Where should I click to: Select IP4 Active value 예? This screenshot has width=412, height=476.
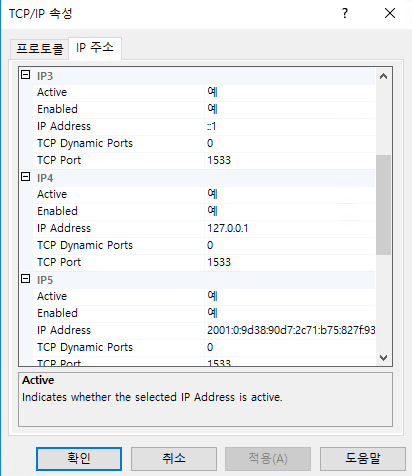[x=290, y=194]
